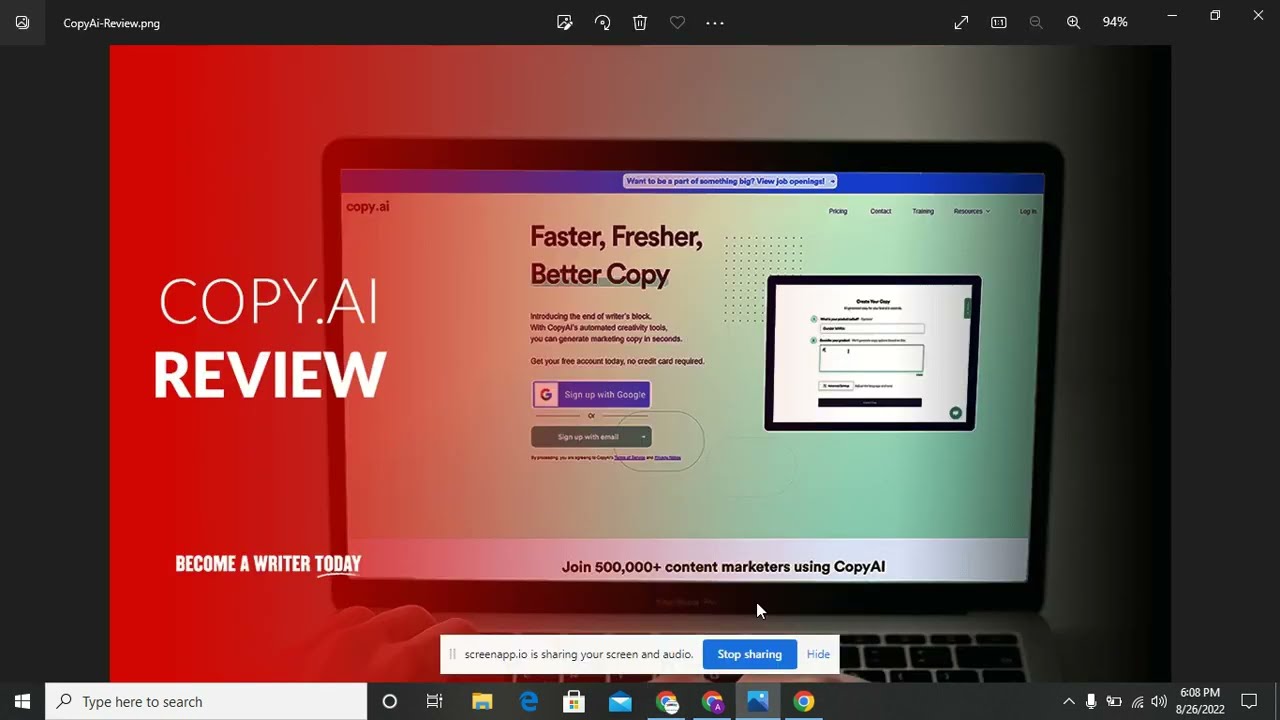Zoom out with the minus magnifier

(1036, 22)
